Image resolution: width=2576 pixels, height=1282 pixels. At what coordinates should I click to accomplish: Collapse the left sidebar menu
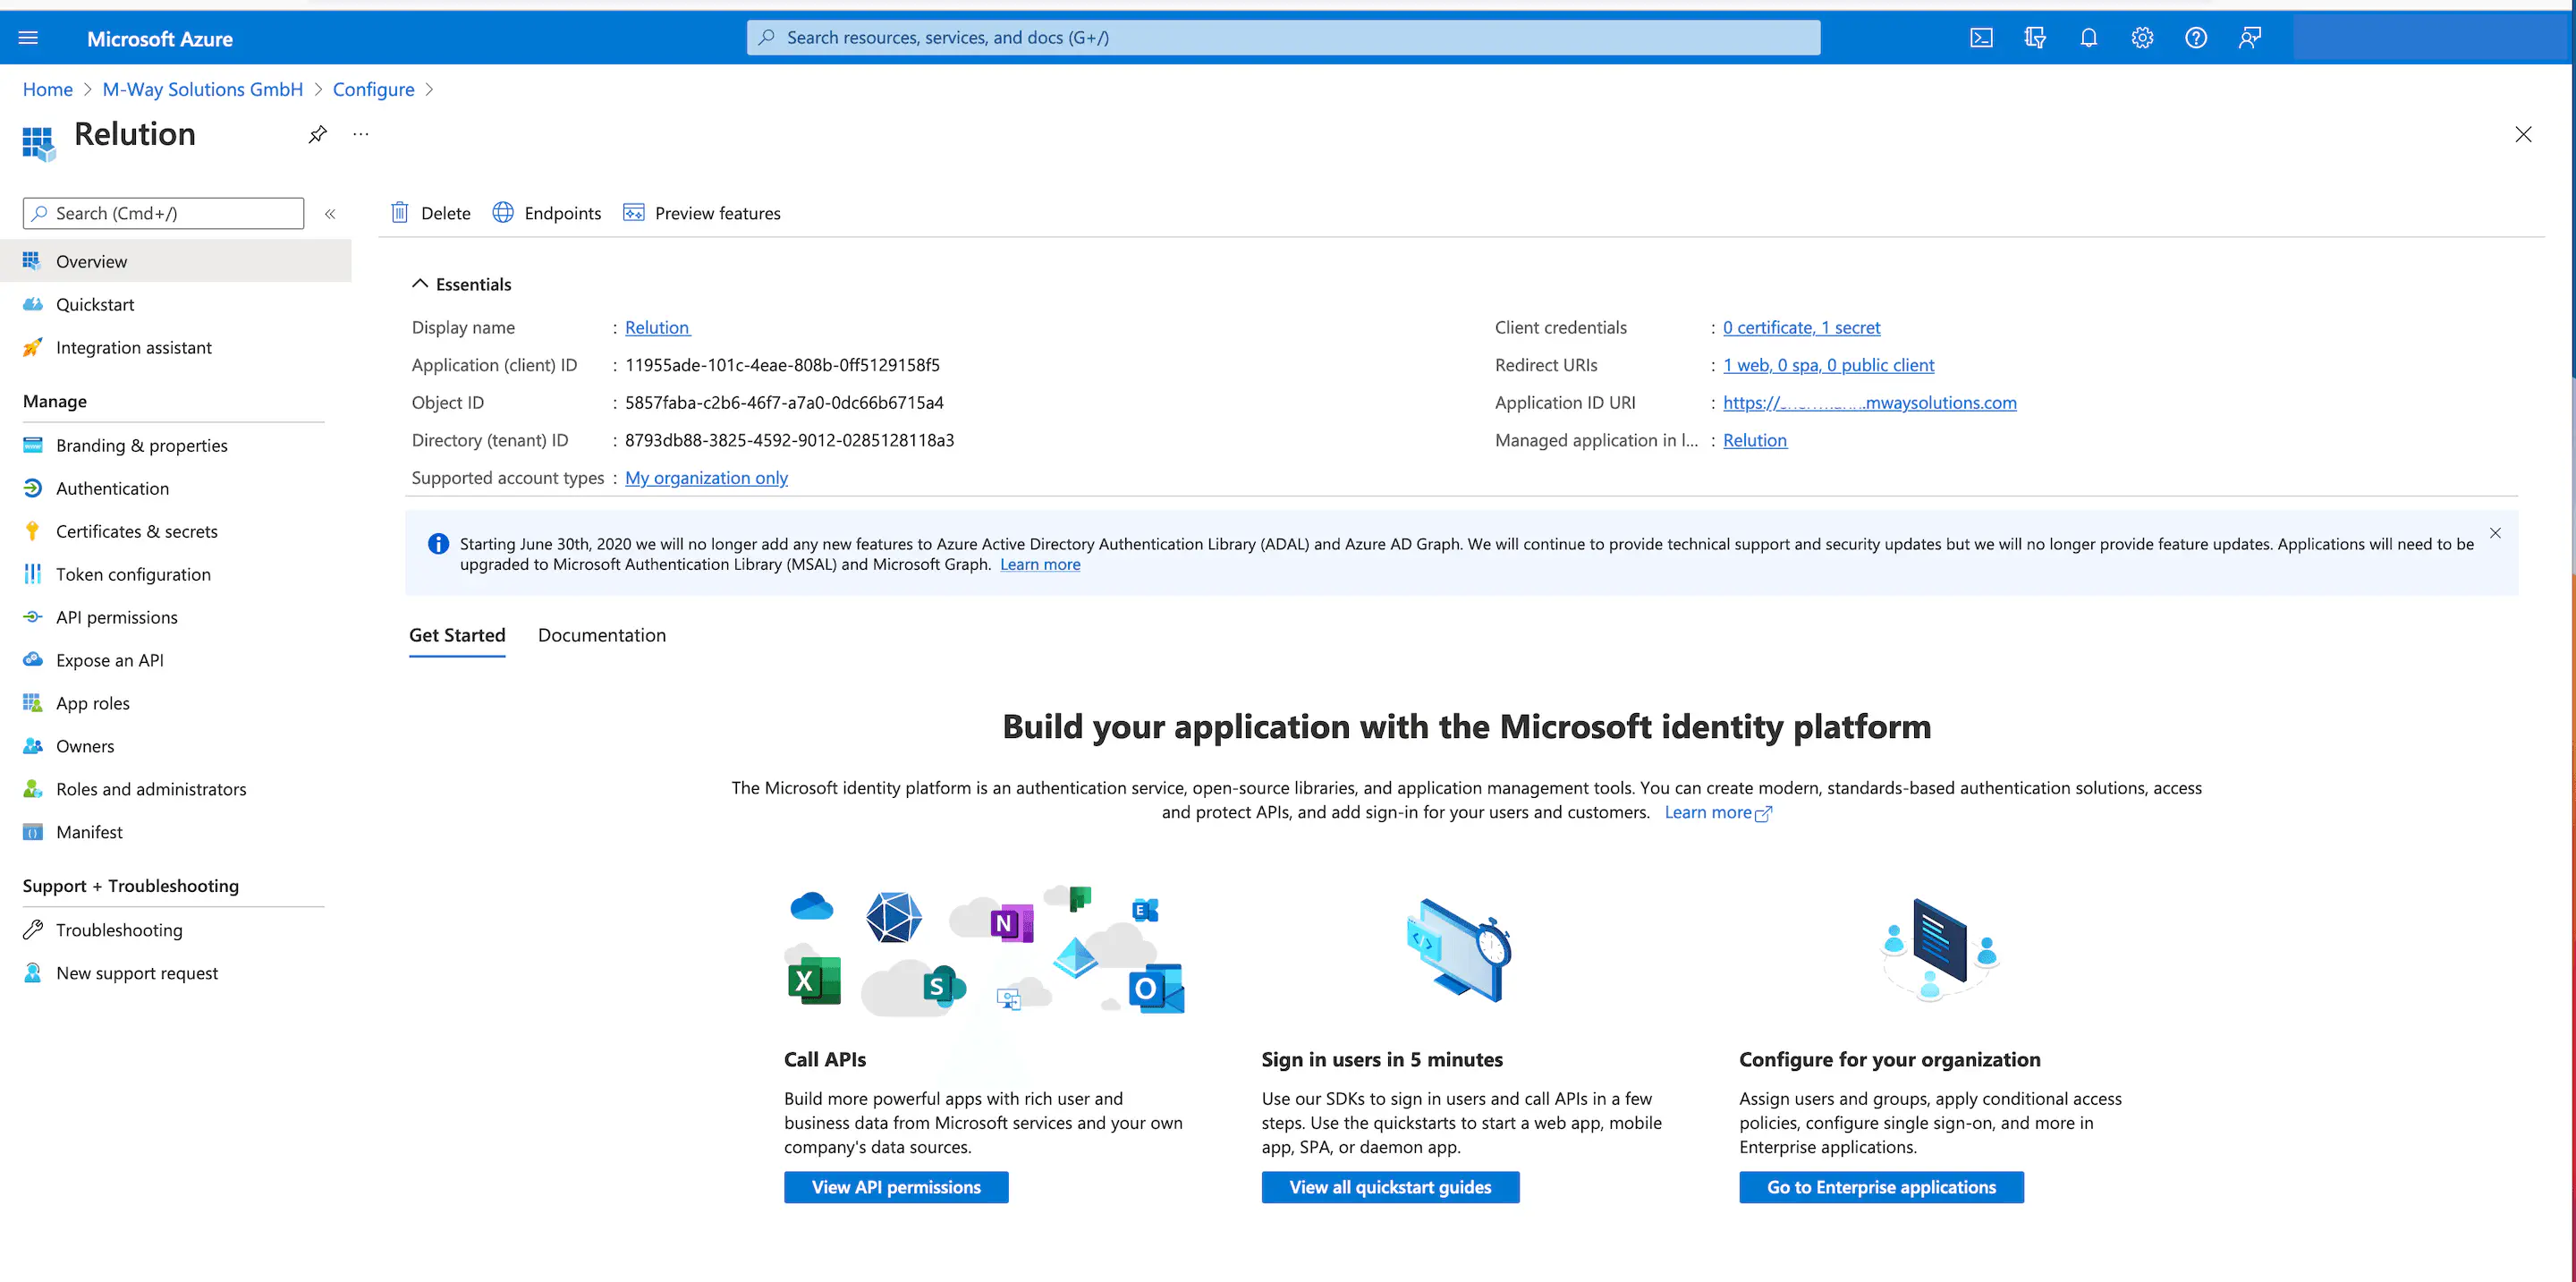tap(330, 213)
